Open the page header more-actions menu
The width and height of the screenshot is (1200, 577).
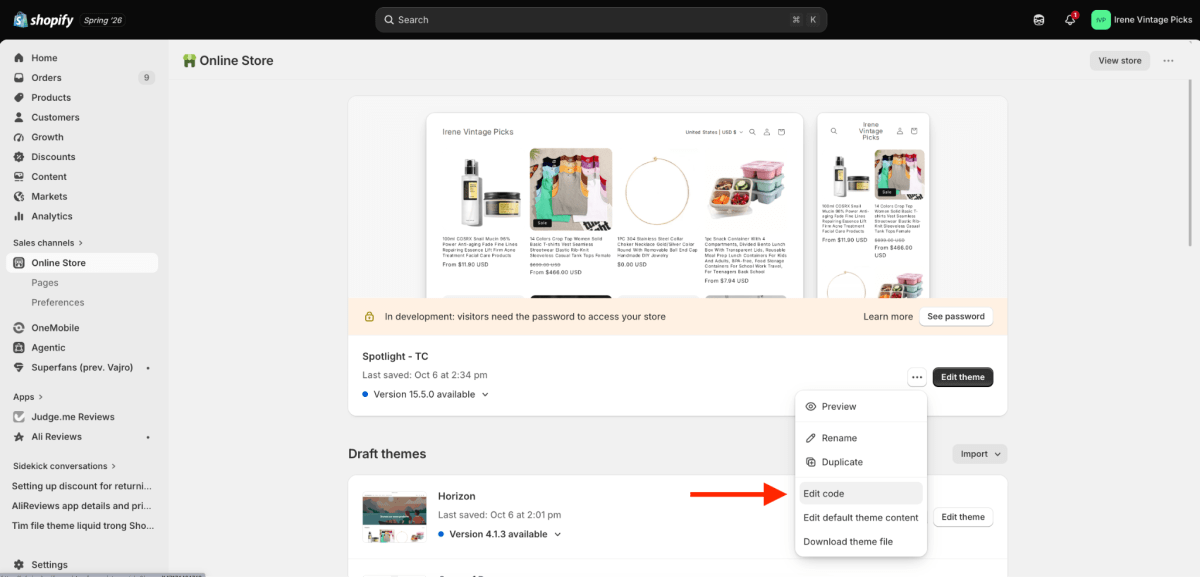tap(1168, 61)
